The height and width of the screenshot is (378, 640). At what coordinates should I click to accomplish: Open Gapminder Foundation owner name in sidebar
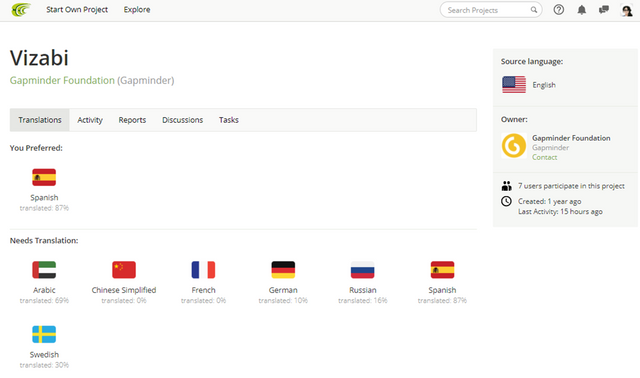point(571,138)
